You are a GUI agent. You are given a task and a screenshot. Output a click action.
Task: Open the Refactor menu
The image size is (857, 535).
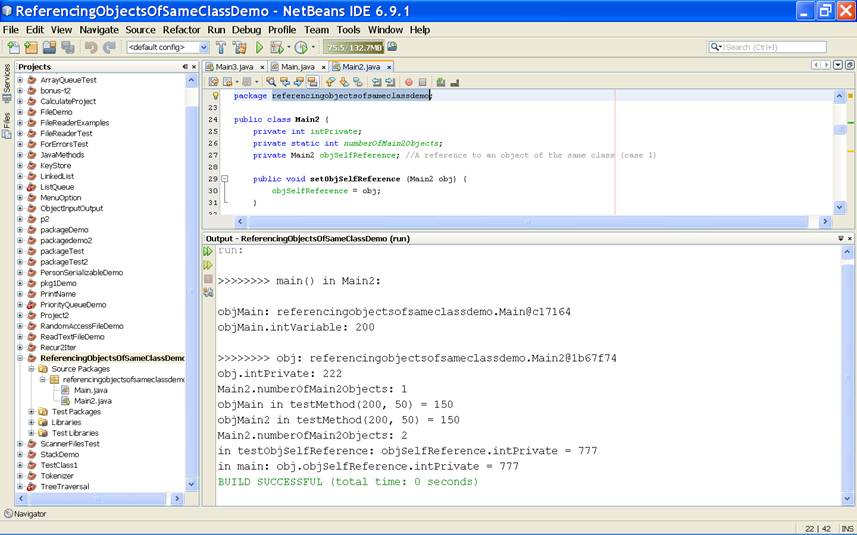click(181, 30)
